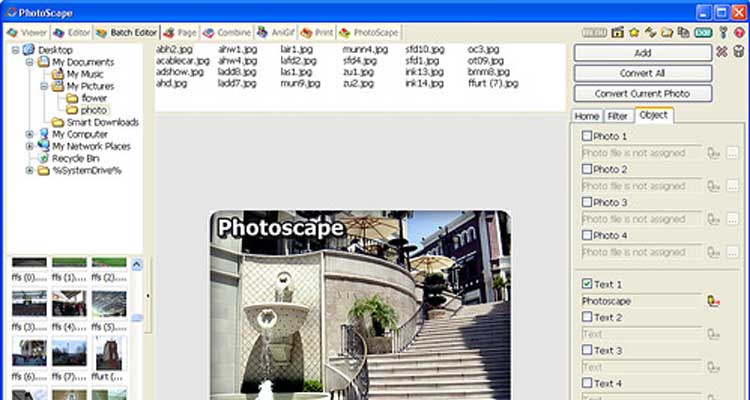Open the Print tab
Viewport: 750px width, 400px height.
[x=317, y=33]
